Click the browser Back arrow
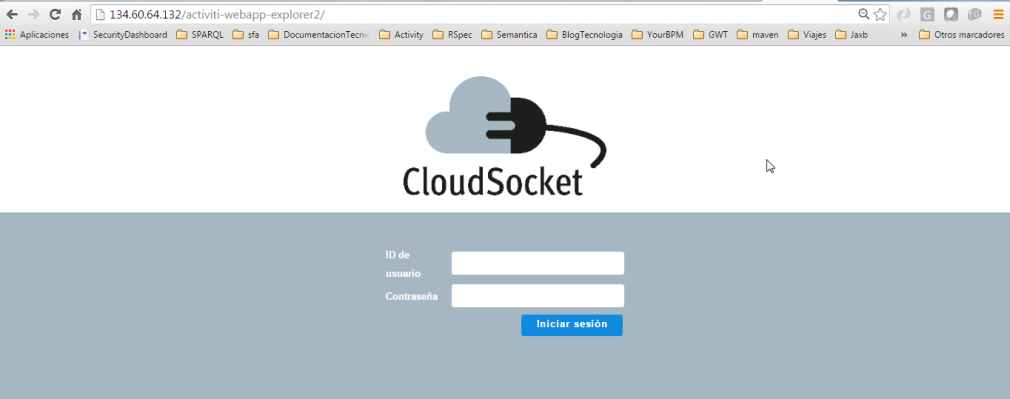The height and width of the screenshot is (399, 1010). click(x=12, y=14)
